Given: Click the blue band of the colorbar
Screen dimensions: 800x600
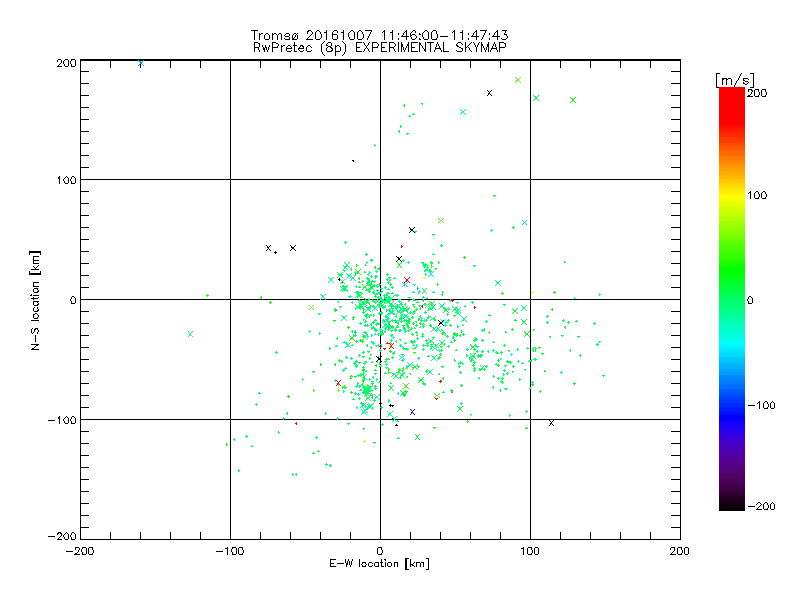Looking at the screenshot, I should 732,406.
